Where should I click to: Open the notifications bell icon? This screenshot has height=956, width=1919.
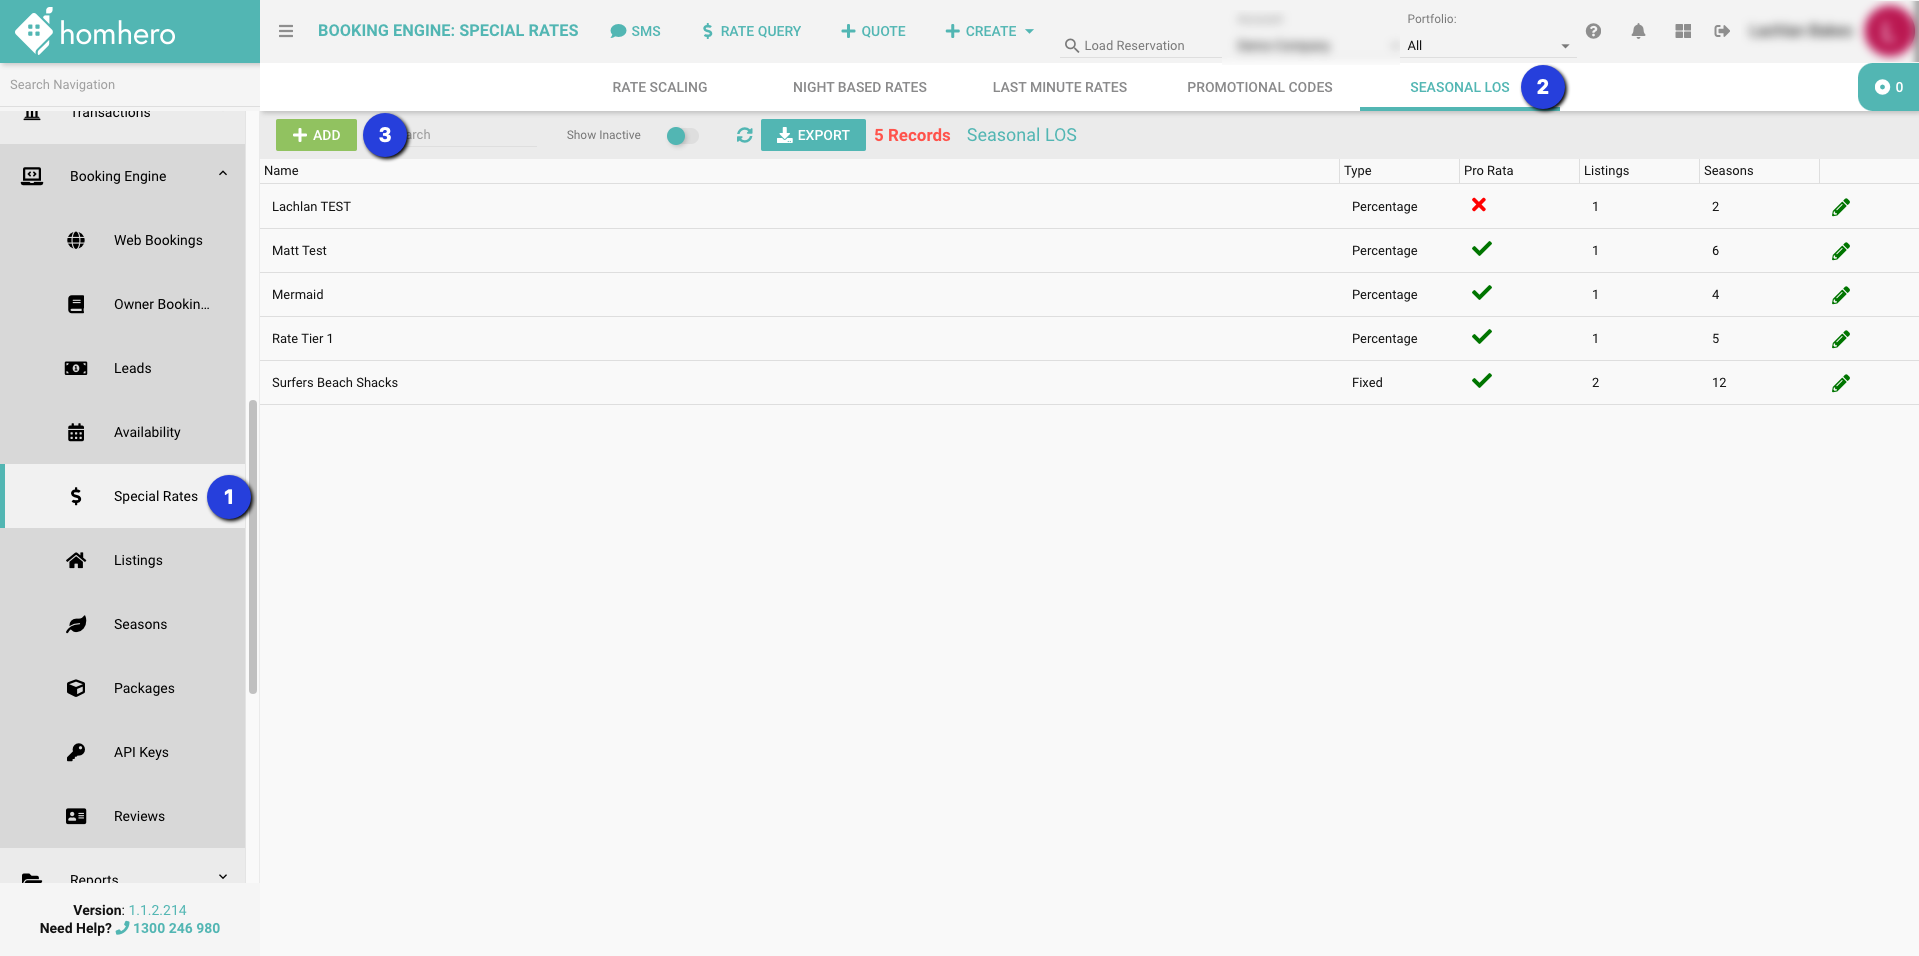coord(1638,31)
